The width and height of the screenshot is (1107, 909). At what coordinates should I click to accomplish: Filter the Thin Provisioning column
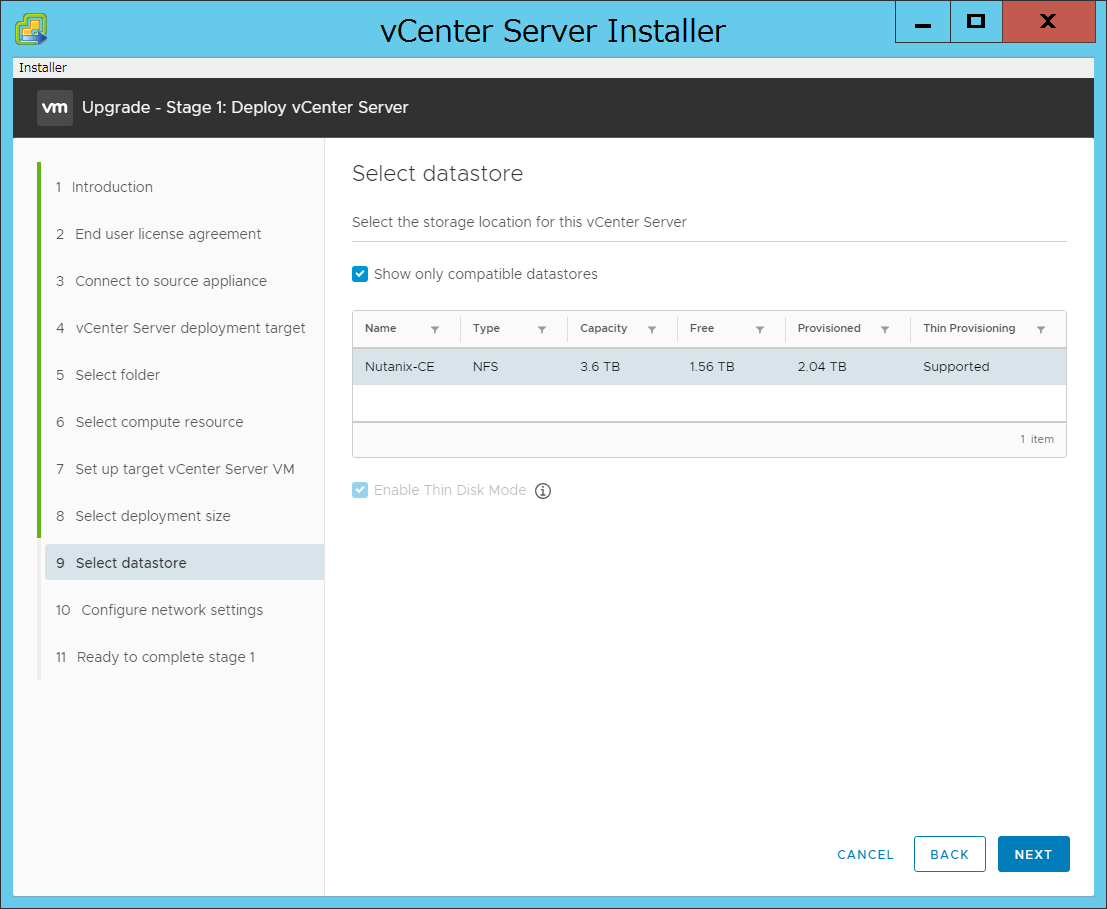click(1041, 330)
